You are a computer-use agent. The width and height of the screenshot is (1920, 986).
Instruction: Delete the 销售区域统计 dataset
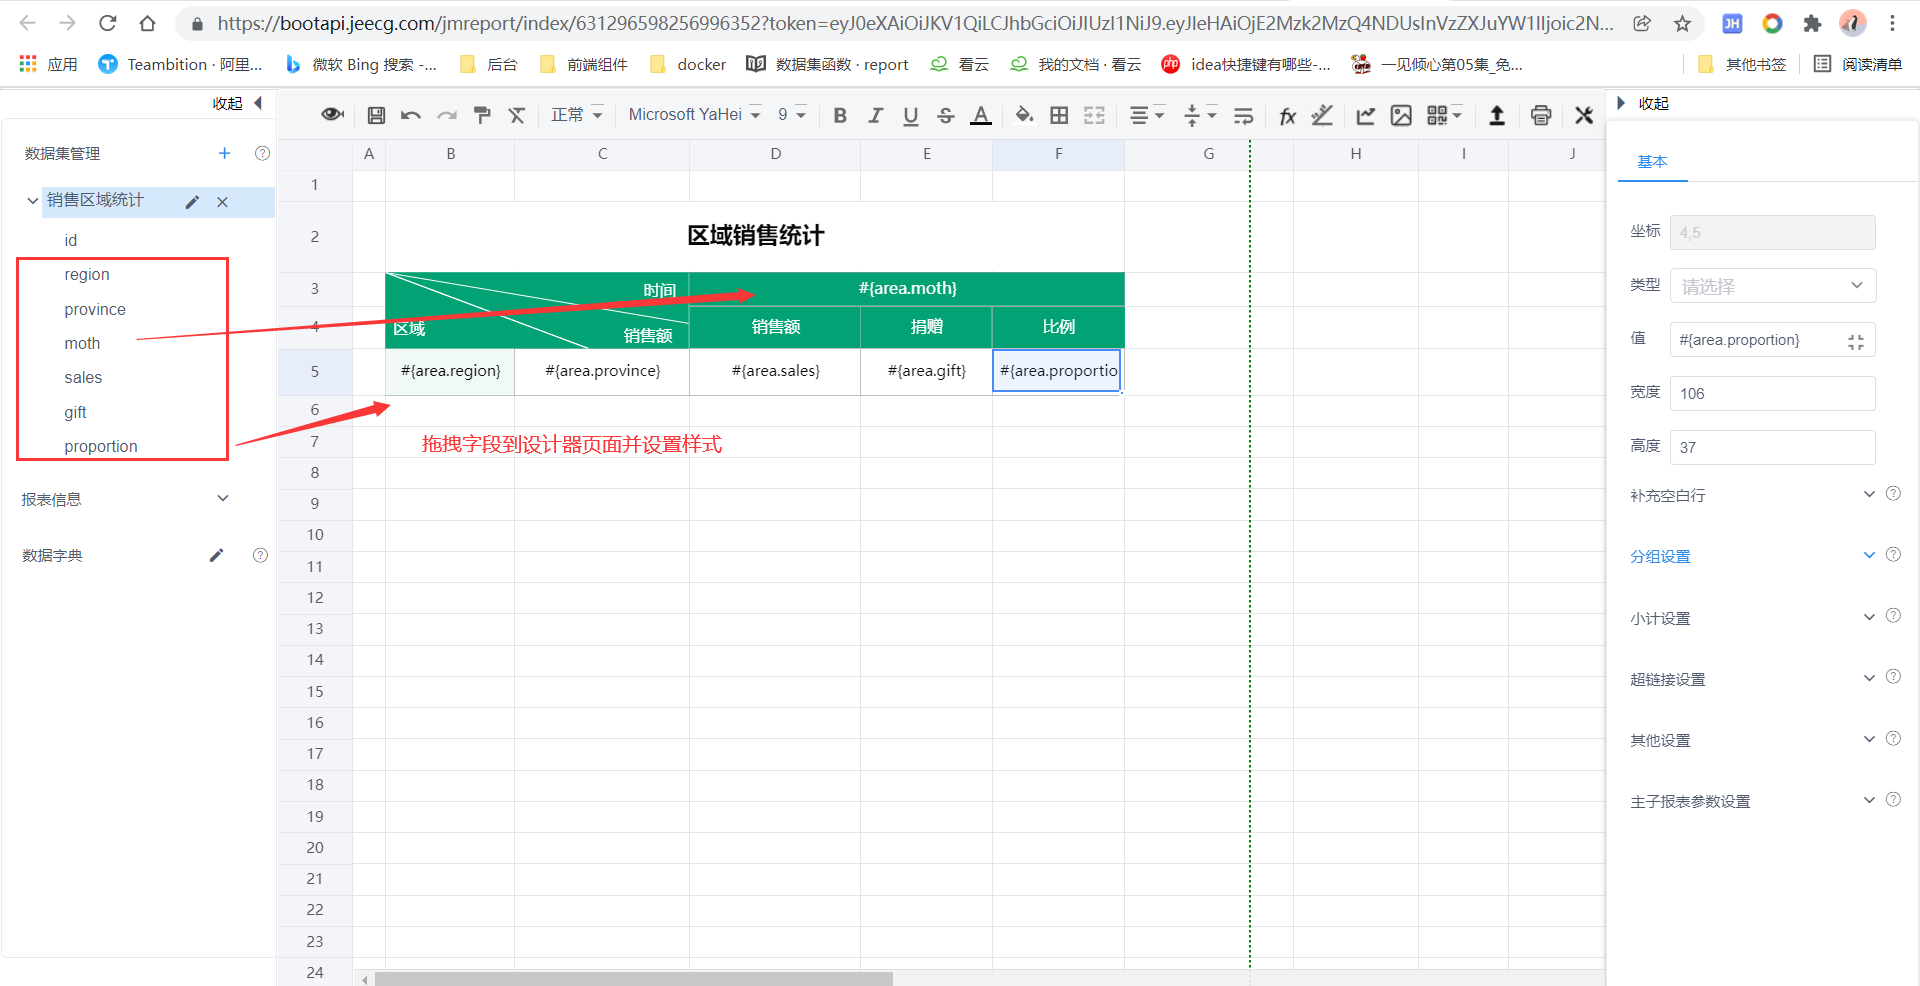(x=222, y=202)
